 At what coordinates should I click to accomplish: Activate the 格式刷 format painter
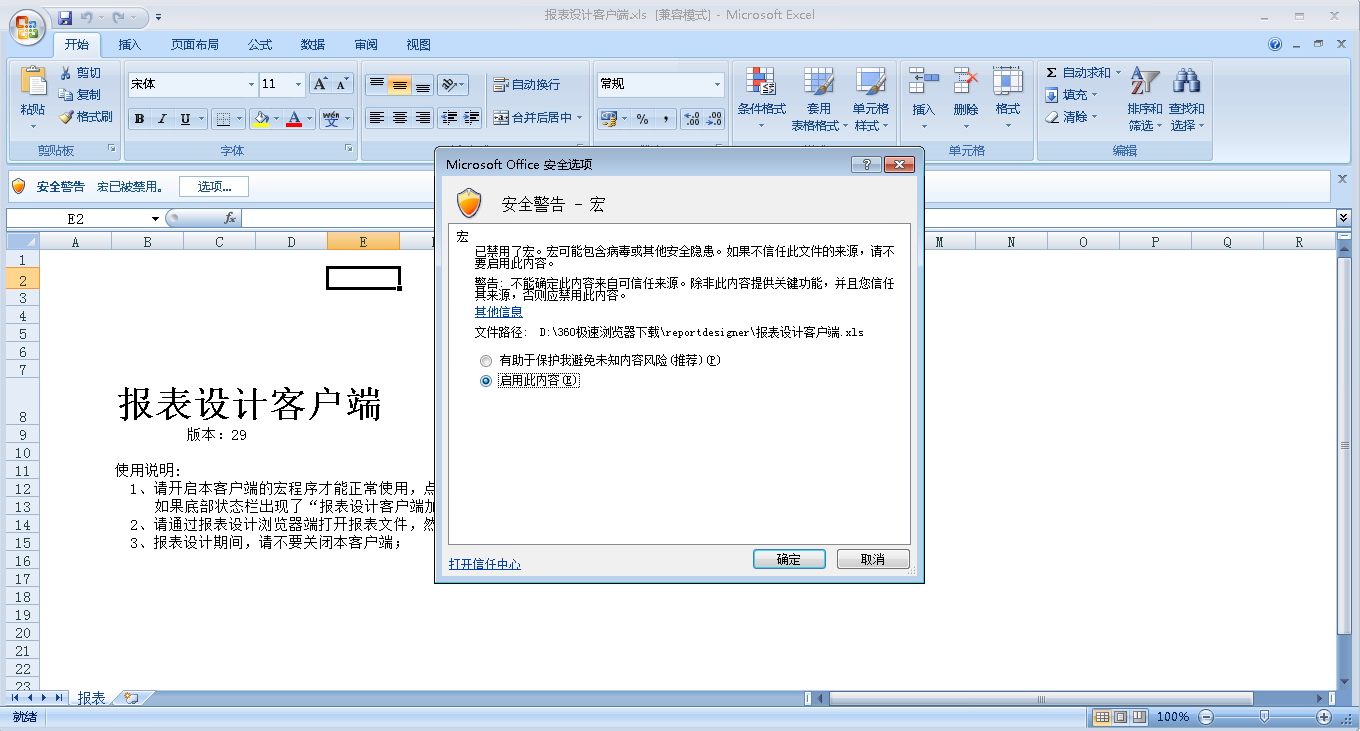click(85, 117)
